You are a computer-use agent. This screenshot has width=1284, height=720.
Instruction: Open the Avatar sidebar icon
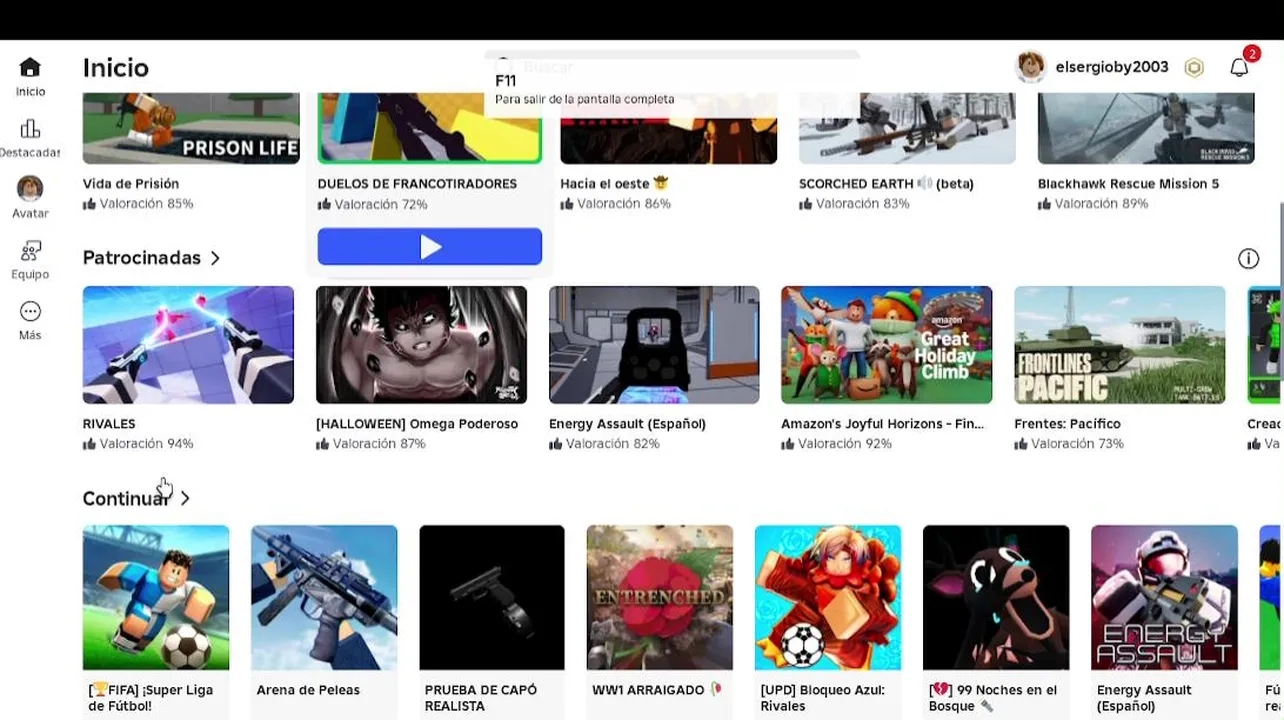point(30,188)
